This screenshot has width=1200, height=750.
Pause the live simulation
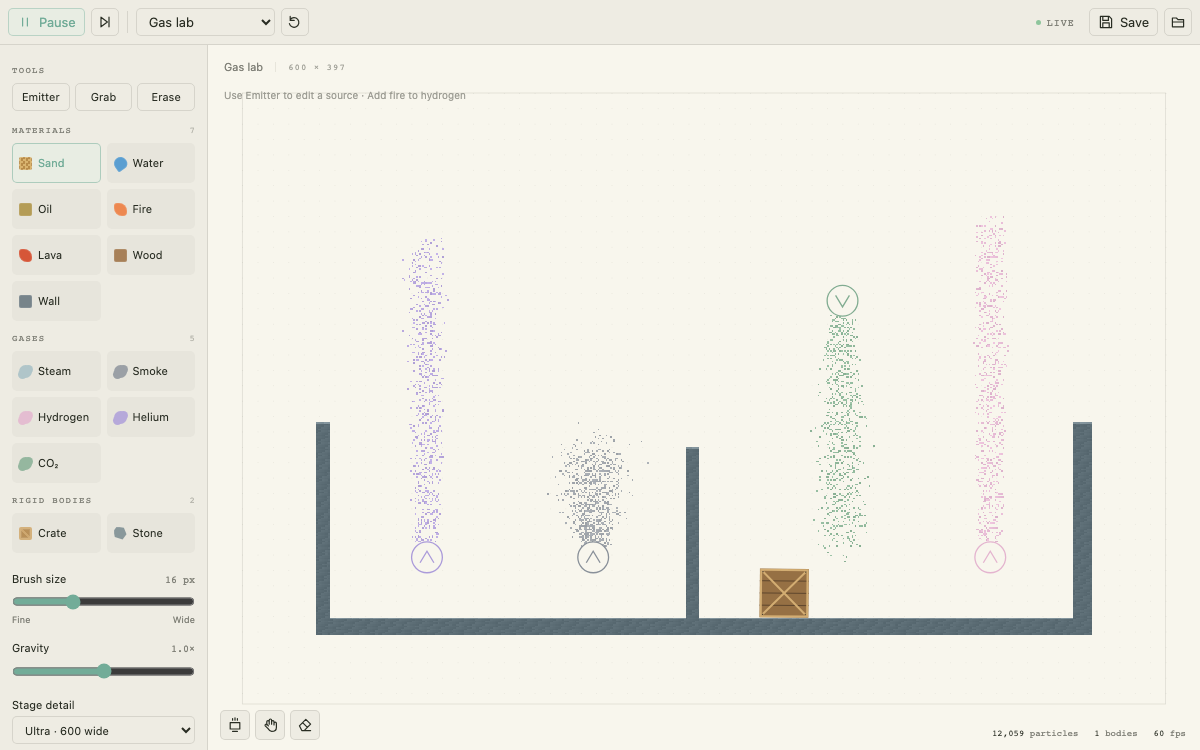[46, 22]
